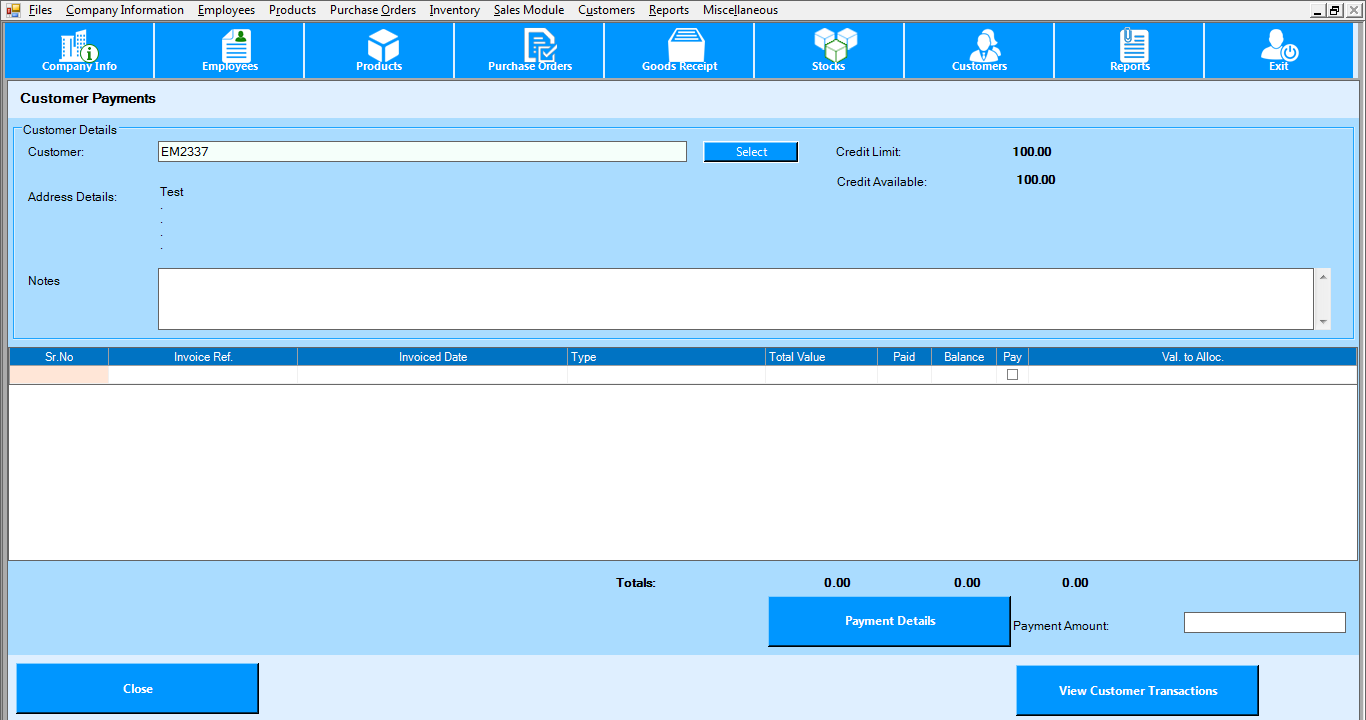Viewport: 1366px width, 720px height.
Task: Click View Customer Transactions button
Action: [x=1137, y=691]
